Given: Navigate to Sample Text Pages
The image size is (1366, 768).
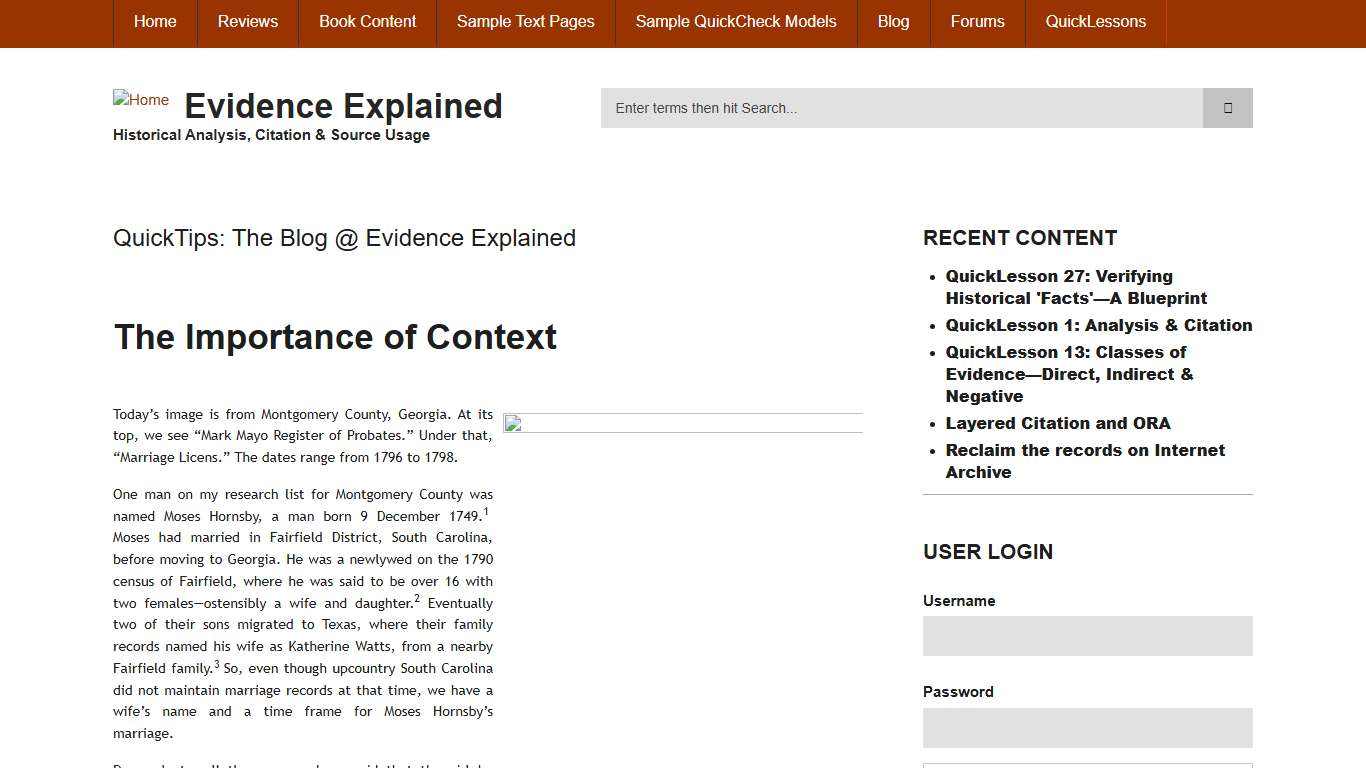Looking at the screenshot, I should pyautogui.click(x=525, y=21).
